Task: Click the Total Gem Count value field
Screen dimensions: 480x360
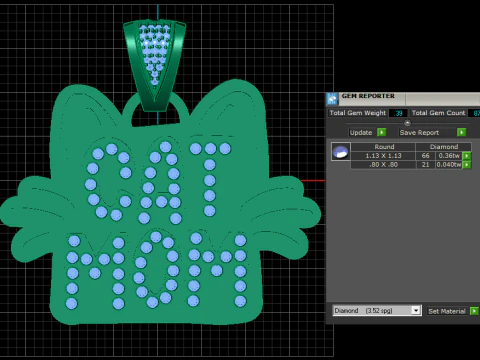Action: (474, 113)
